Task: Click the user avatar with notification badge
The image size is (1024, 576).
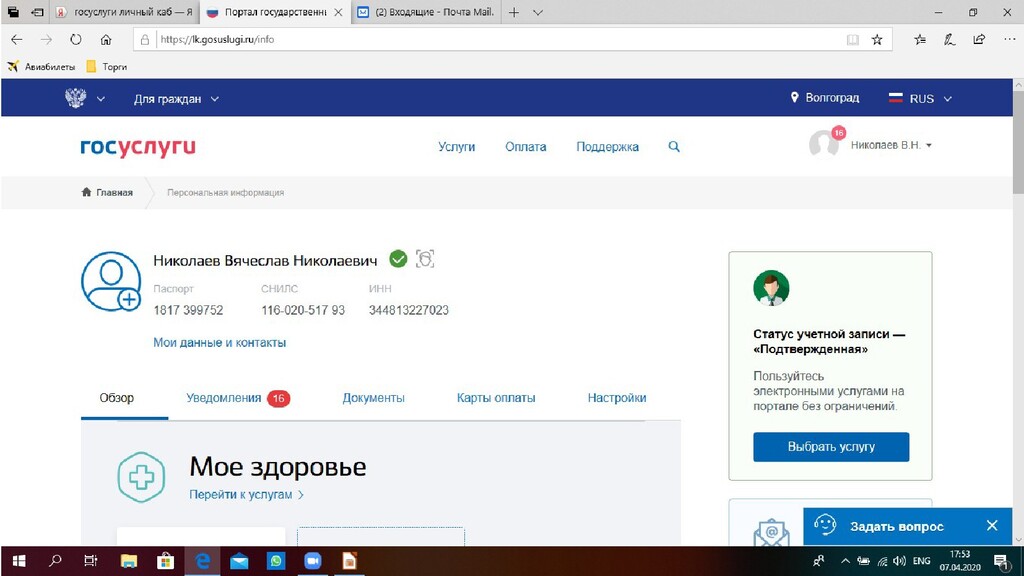Action: [x=825, y=143]
